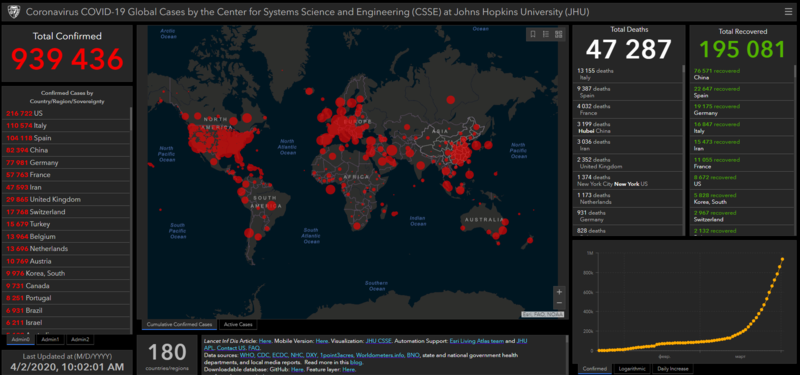The height and width of the screenshot is (375, 800).
Task: Select Spain in confirmed cases list
Action: 66,138
